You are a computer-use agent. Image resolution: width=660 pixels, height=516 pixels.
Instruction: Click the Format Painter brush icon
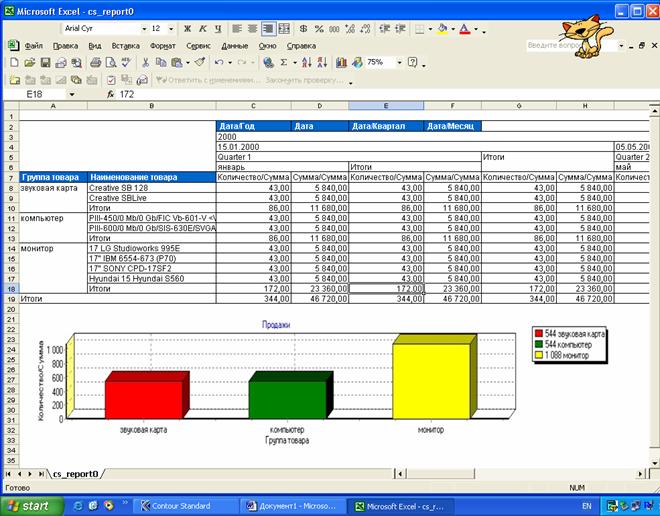point(199,62)
